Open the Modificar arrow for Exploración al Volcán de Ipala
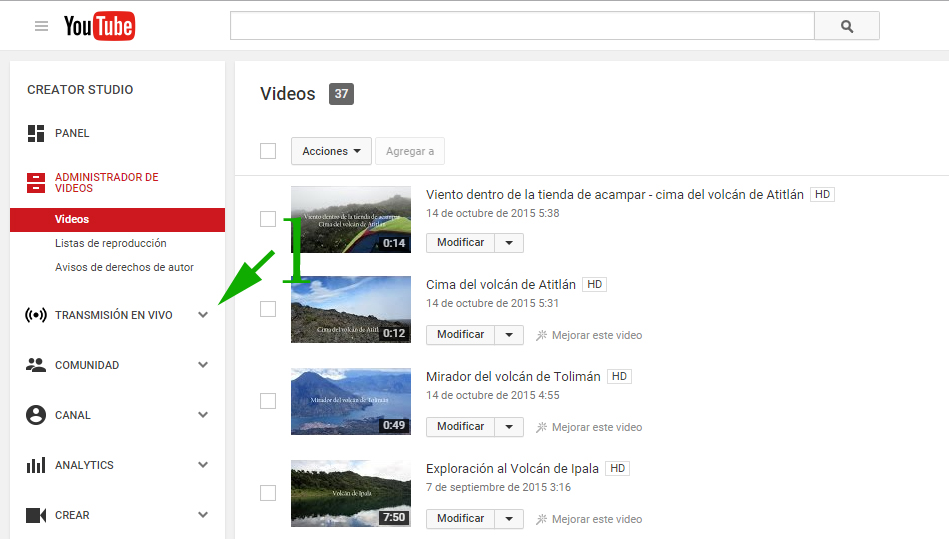 click(x=509, y=518)
